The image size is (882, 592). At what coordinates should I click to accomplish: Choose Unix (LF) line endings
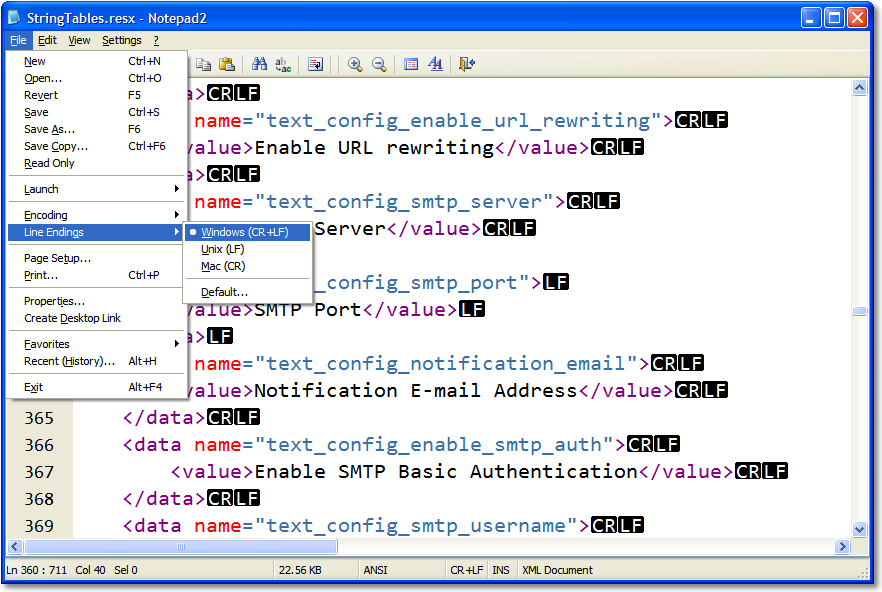[x=222, y=249]
